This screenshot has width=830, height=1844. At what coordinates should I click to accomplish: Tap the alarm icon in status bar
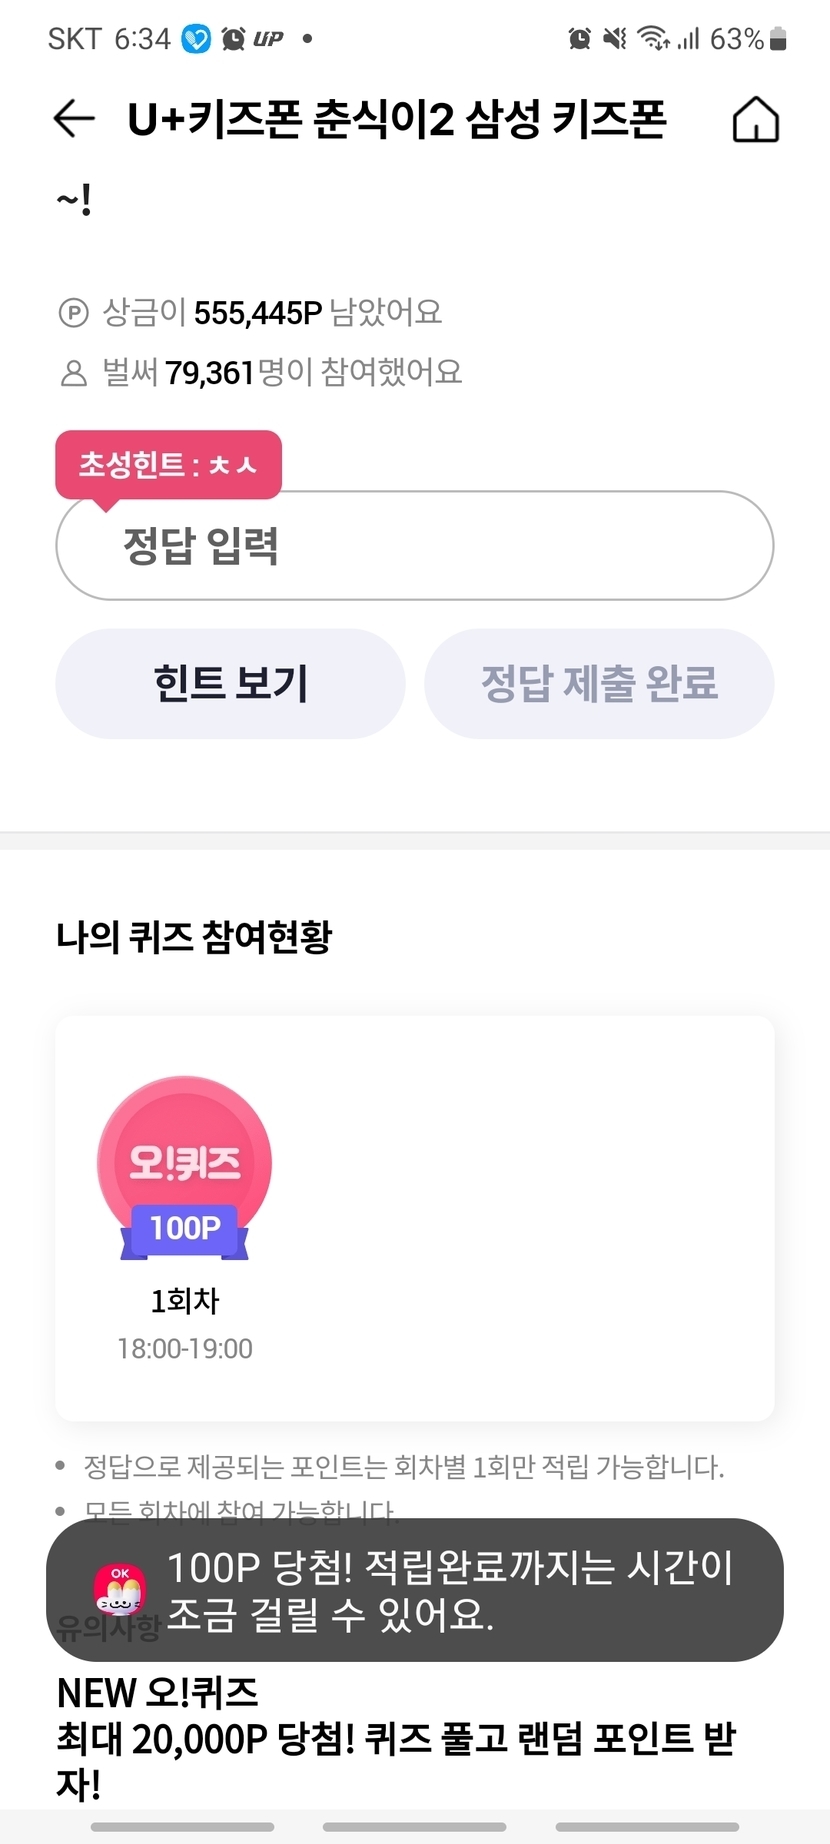[579, 39]
